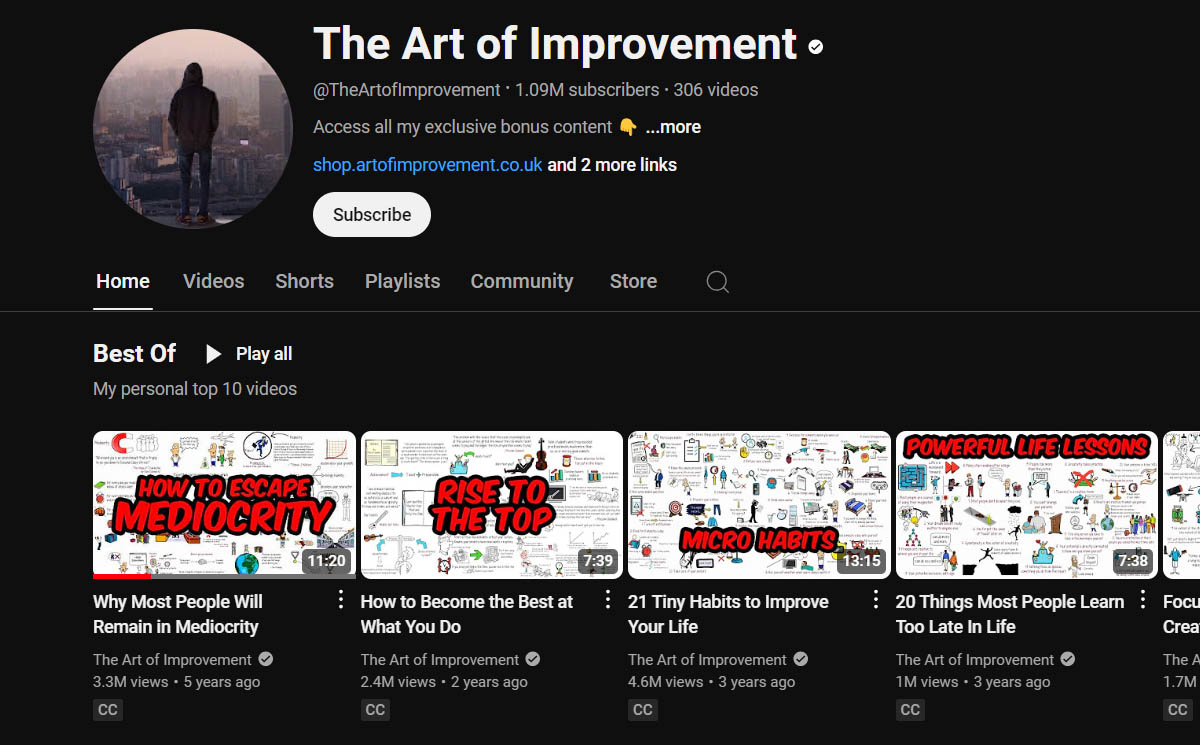Open options menu for 21 Tiny Habits video
The width and height of the screenshot is (1200, 745).
[875, 599]
